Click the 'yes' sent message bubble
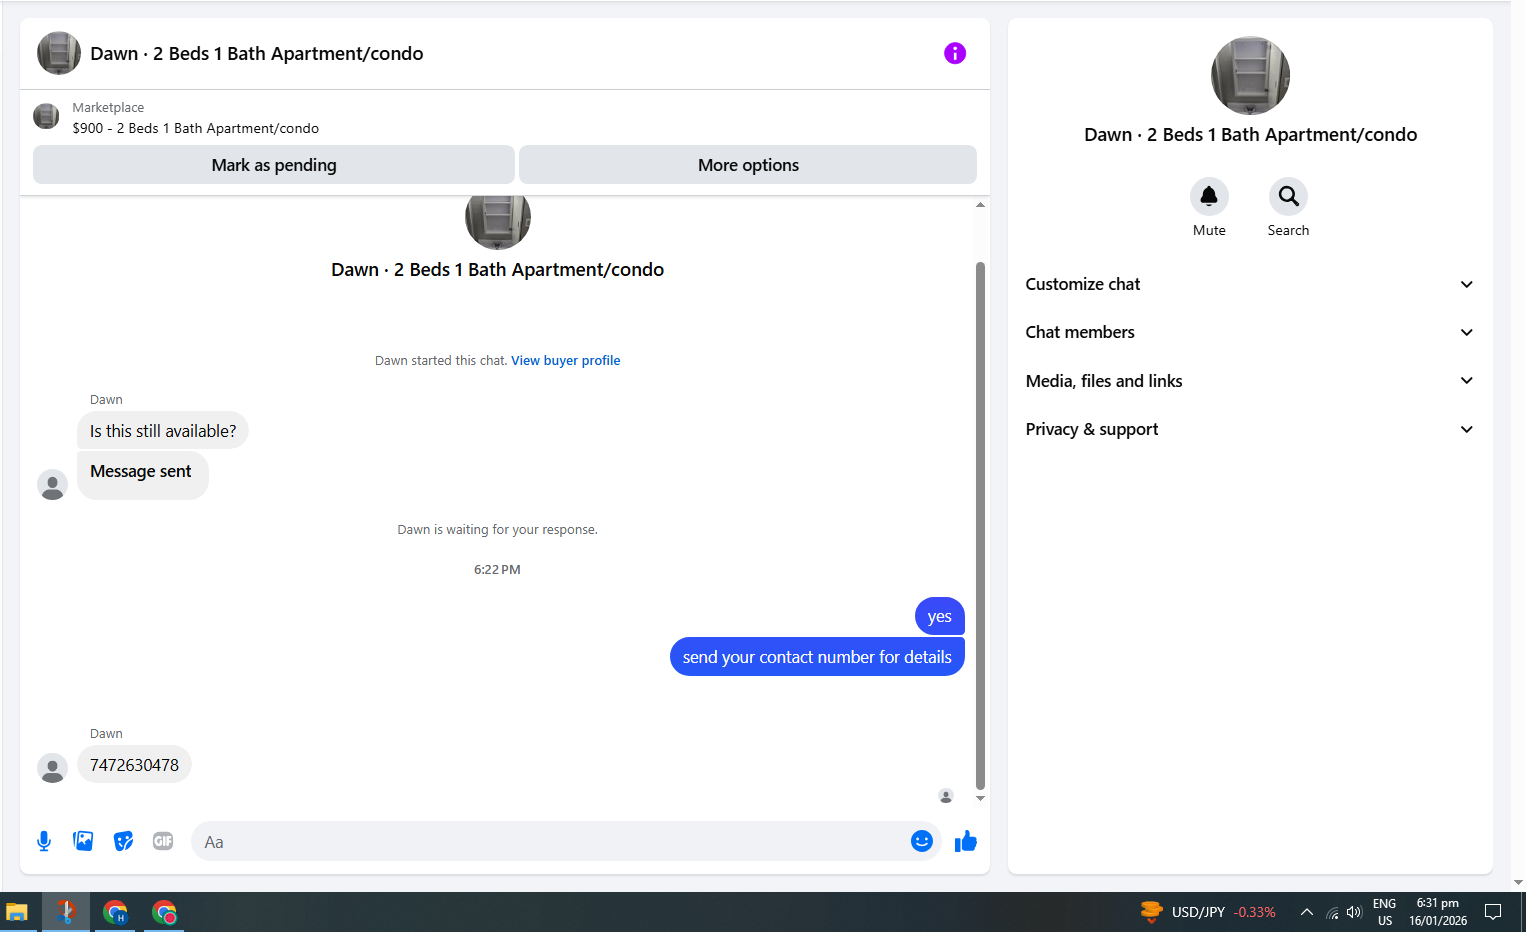Image resolution: width=1526 pixels, height=932 pixels. click(x=939, y=616)
